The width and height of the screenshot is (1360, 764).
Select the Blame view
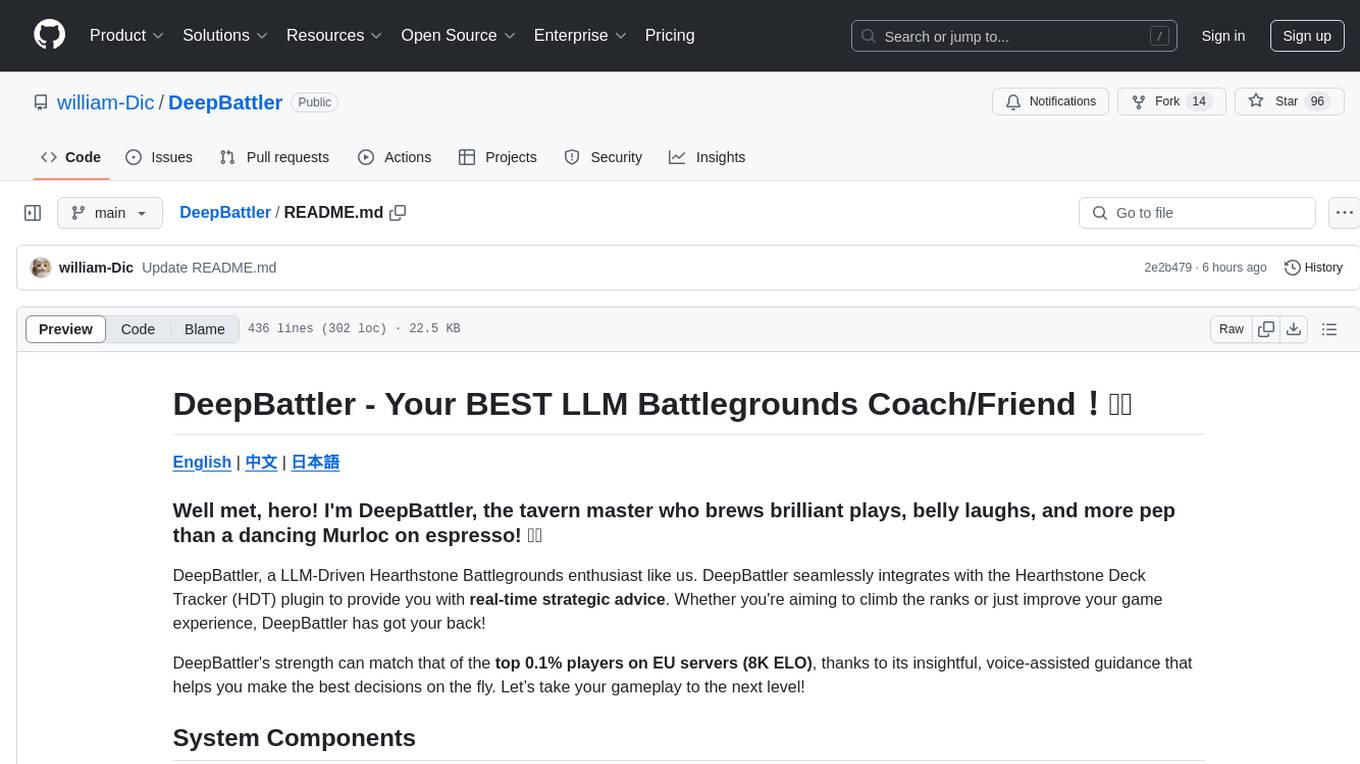click(205, 329)
